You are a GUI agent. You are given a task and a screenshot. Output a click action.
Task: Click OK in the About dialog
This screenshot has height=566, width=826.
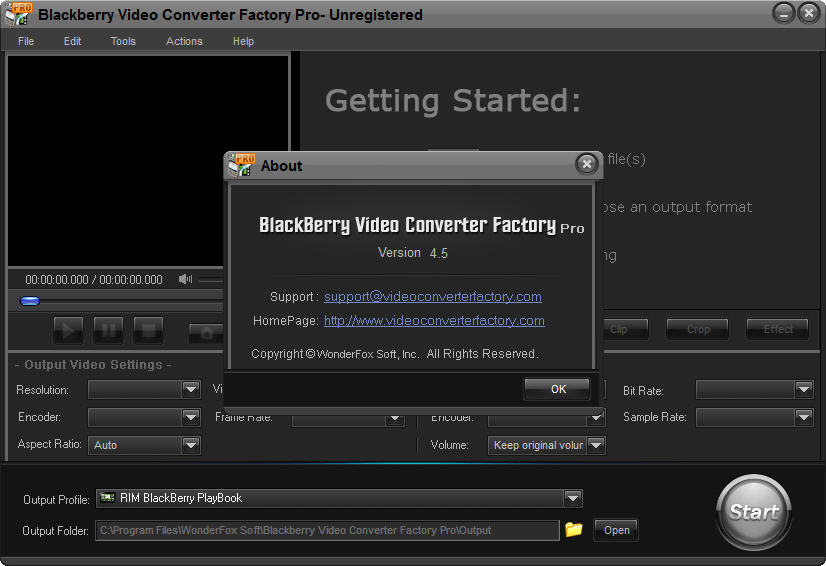(557, 389)
